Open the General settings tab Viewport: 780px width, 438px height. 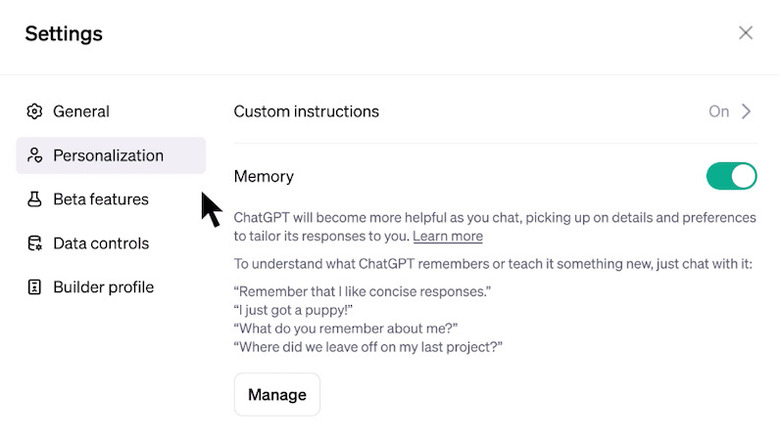81,112
